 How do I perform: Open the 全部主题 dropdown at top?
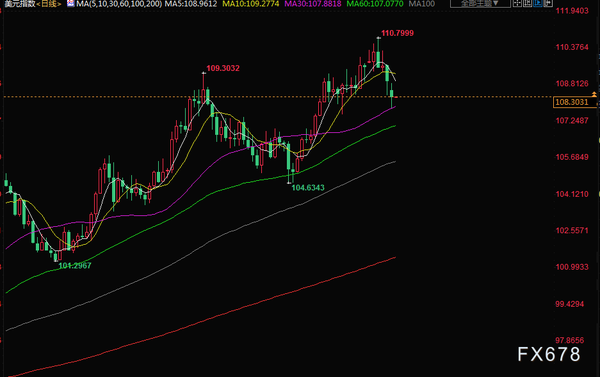click(x=480, y=3)
